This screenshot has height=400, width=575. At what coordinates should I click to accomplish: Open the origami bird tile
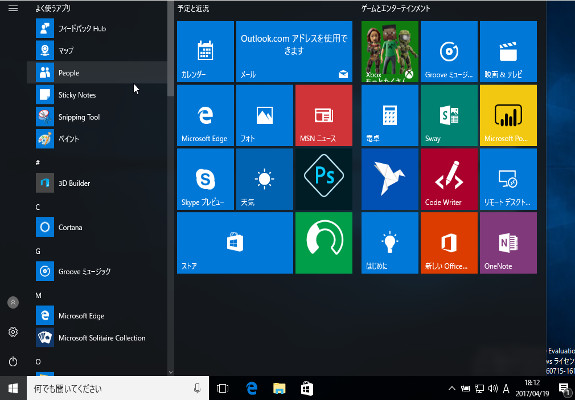pyautogui.click(x=390, y=179)
